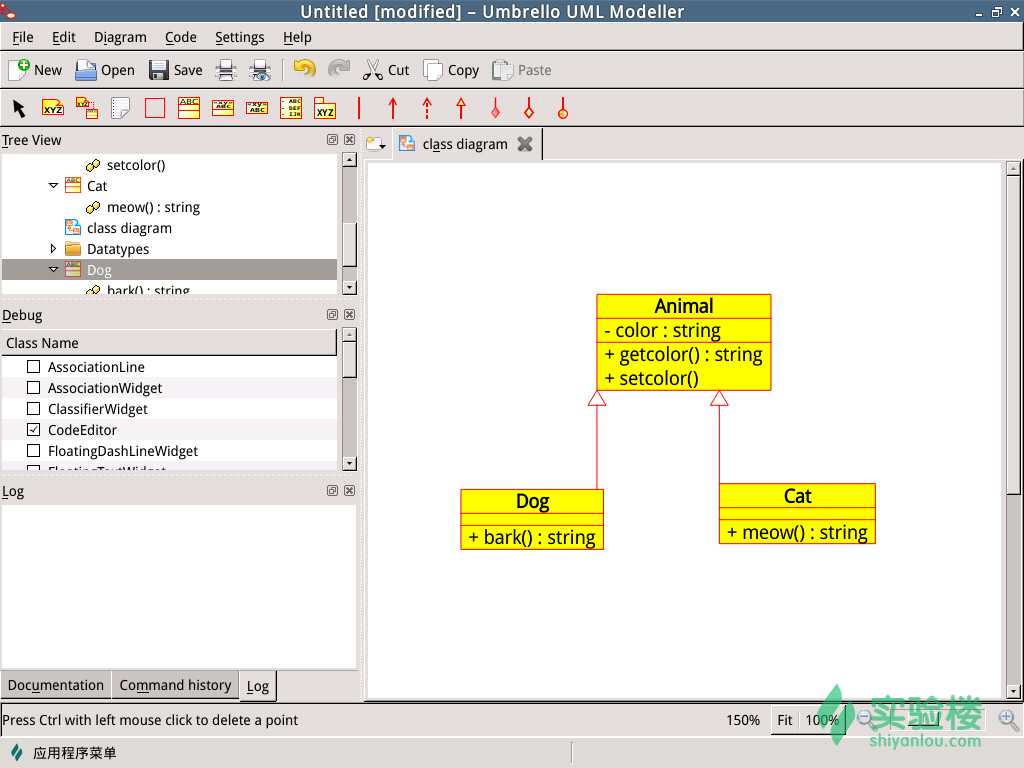Click the Class Name column header

168,343
